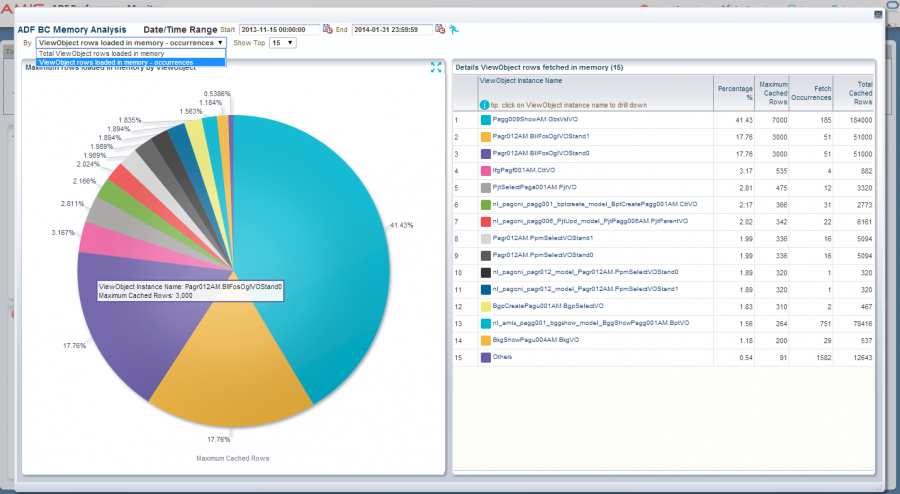Screen dimensions: 900x494
Task: Expand the By metric dropdown
Action: [131, 43]
